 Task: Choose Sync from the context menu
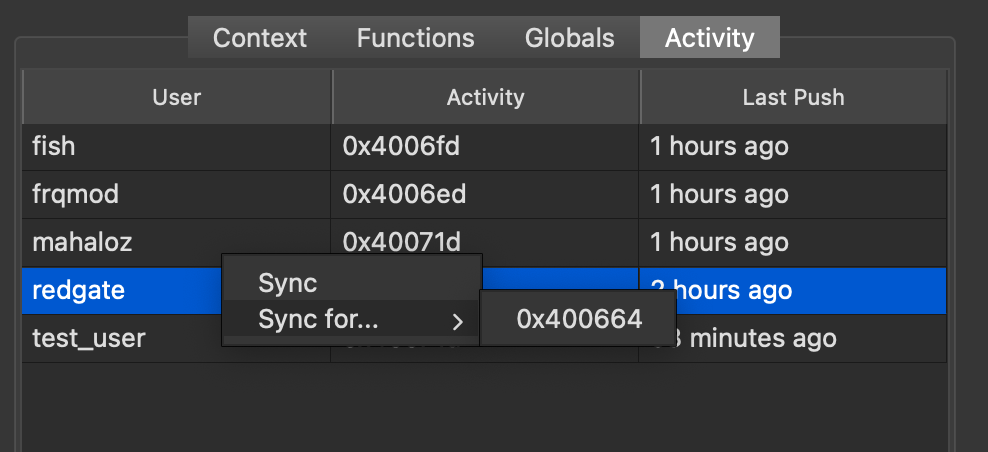(288, 283)
